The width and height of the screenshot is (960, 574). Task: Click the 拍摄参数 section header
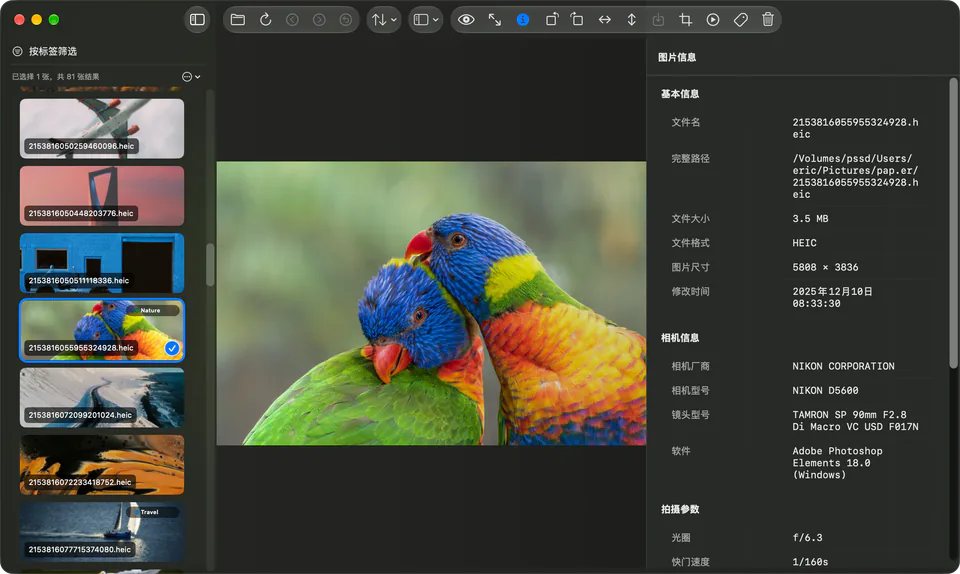[x=680, y=509]
